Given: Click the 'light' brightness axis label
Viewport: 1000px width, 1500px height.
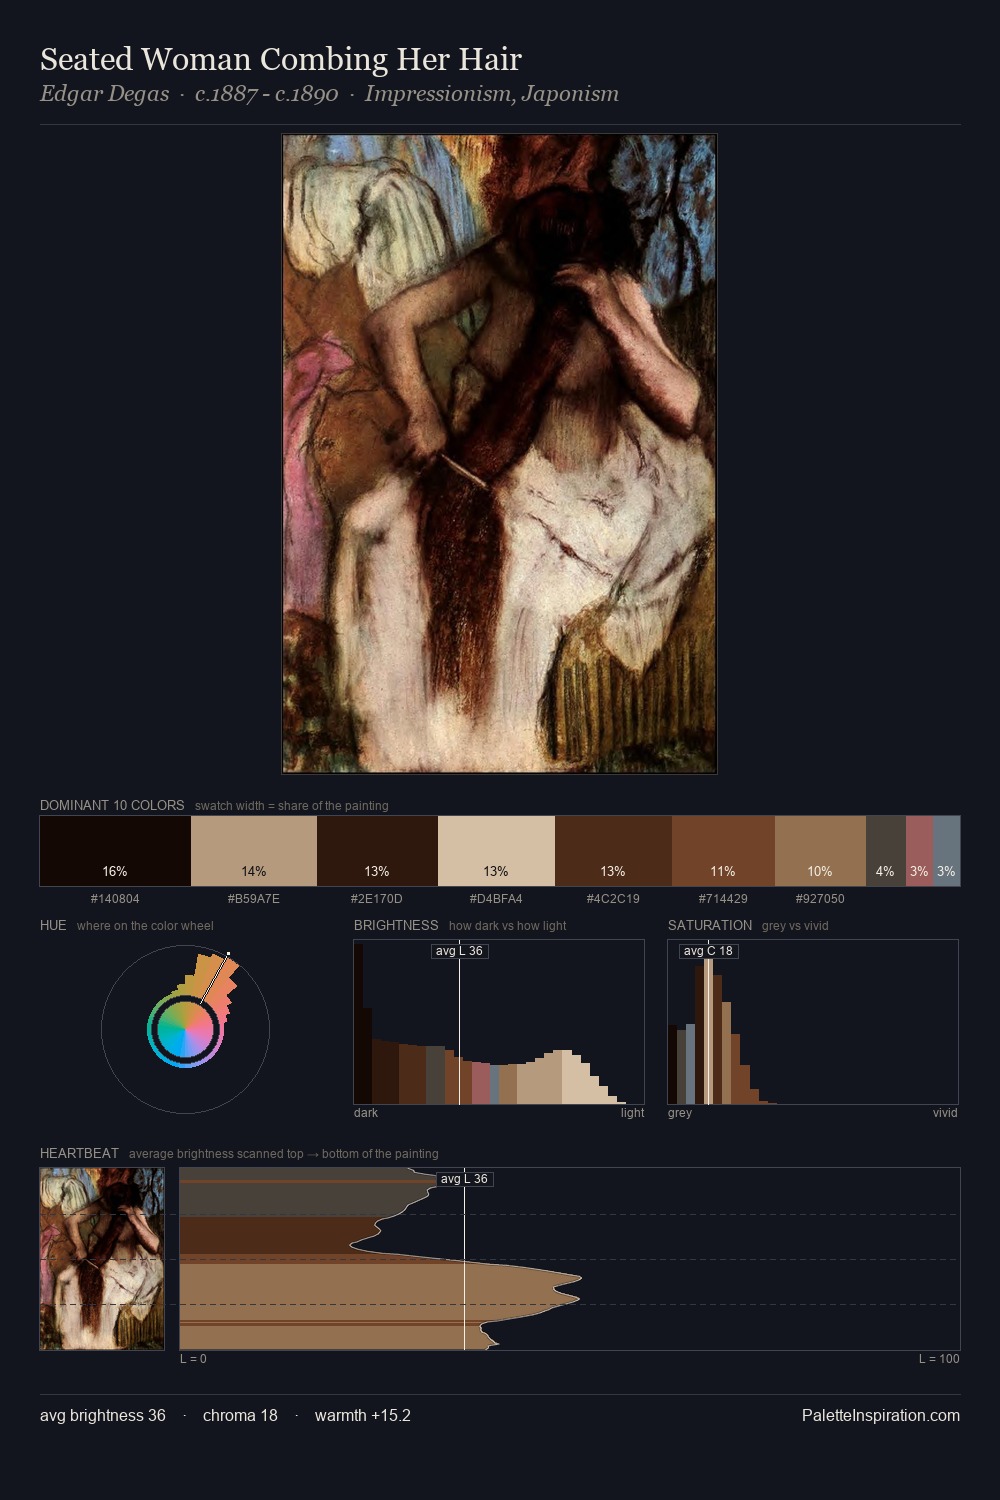Looking at the screenshot, I should point(632,1113).
